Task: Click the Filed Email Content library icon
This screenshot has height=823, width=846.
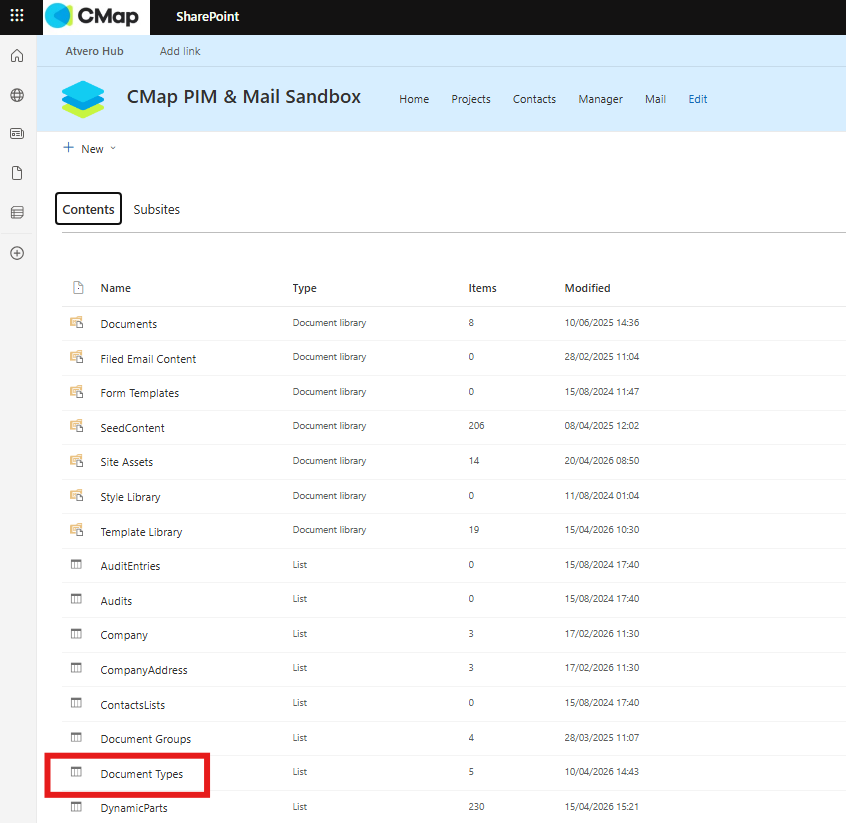Action: 77,357
